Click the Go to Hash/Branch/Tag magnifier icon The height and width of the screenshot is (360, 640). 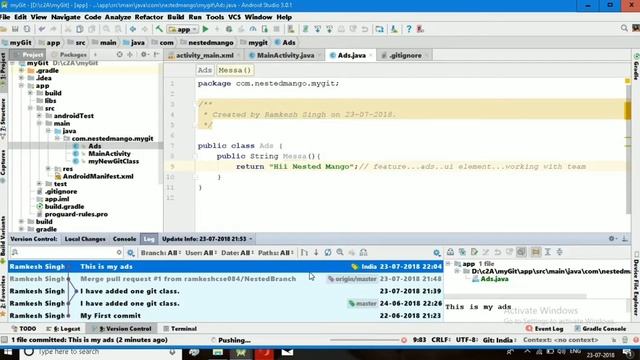click(340, 252)
